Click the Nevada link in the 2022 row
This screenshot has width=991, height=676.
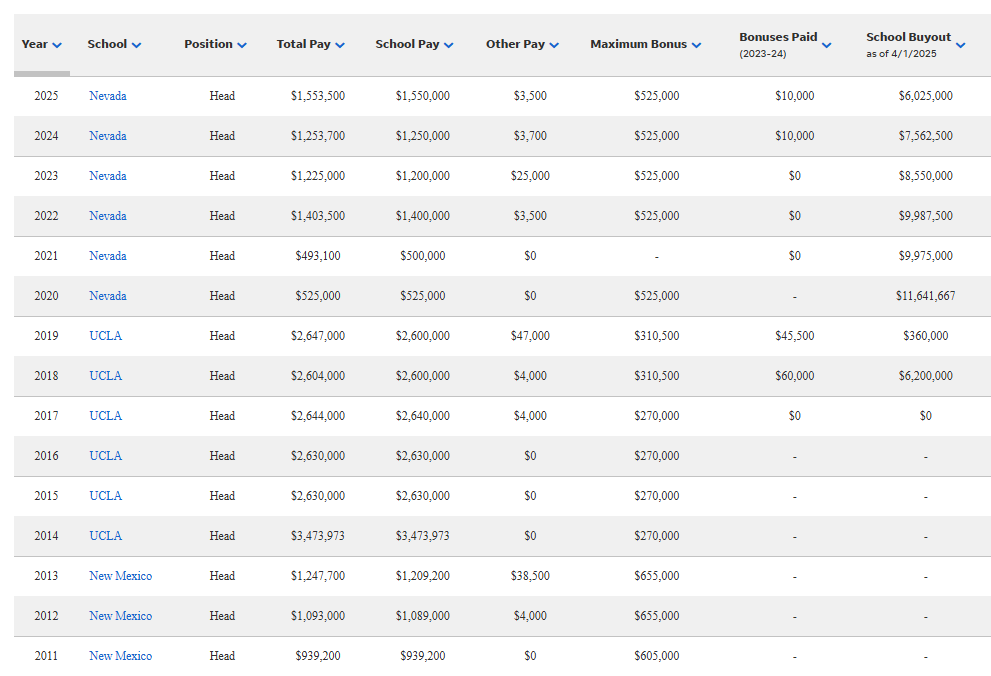click(107, 216)
